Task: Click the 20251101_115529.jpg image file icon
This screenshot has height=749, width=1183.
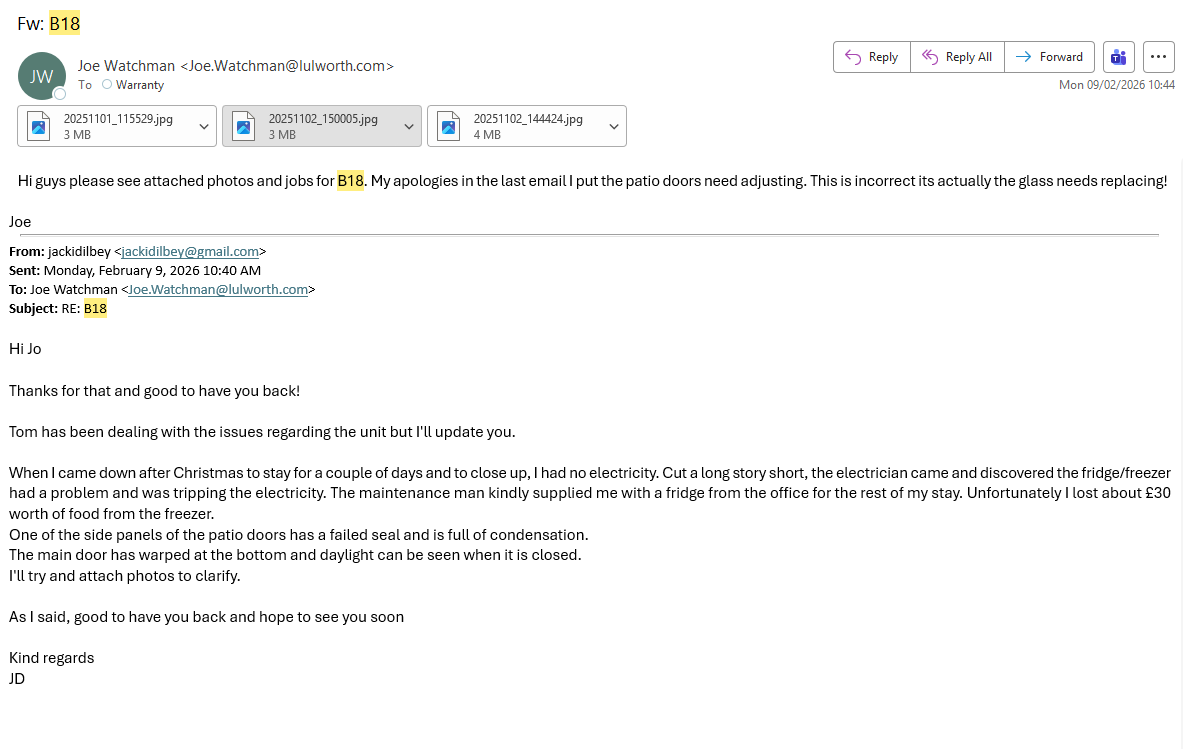Action: 39,126
